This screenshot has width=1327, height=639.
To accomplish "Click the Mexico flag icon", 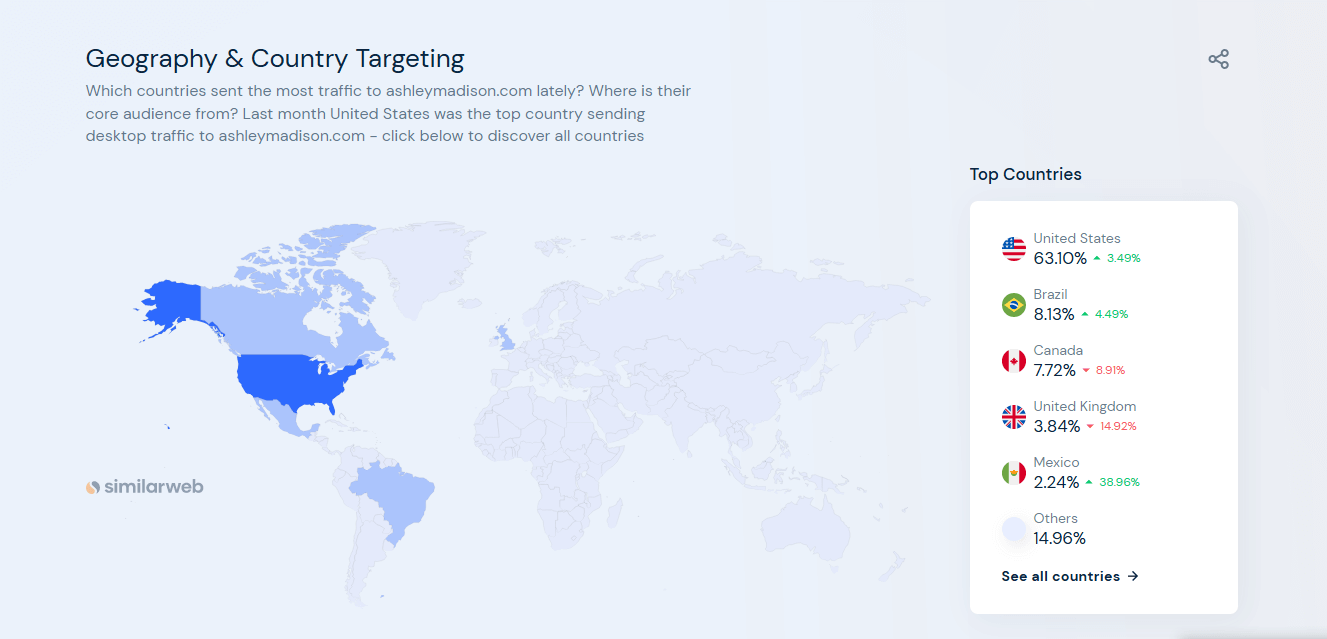I will click(x=1014, y=473).
